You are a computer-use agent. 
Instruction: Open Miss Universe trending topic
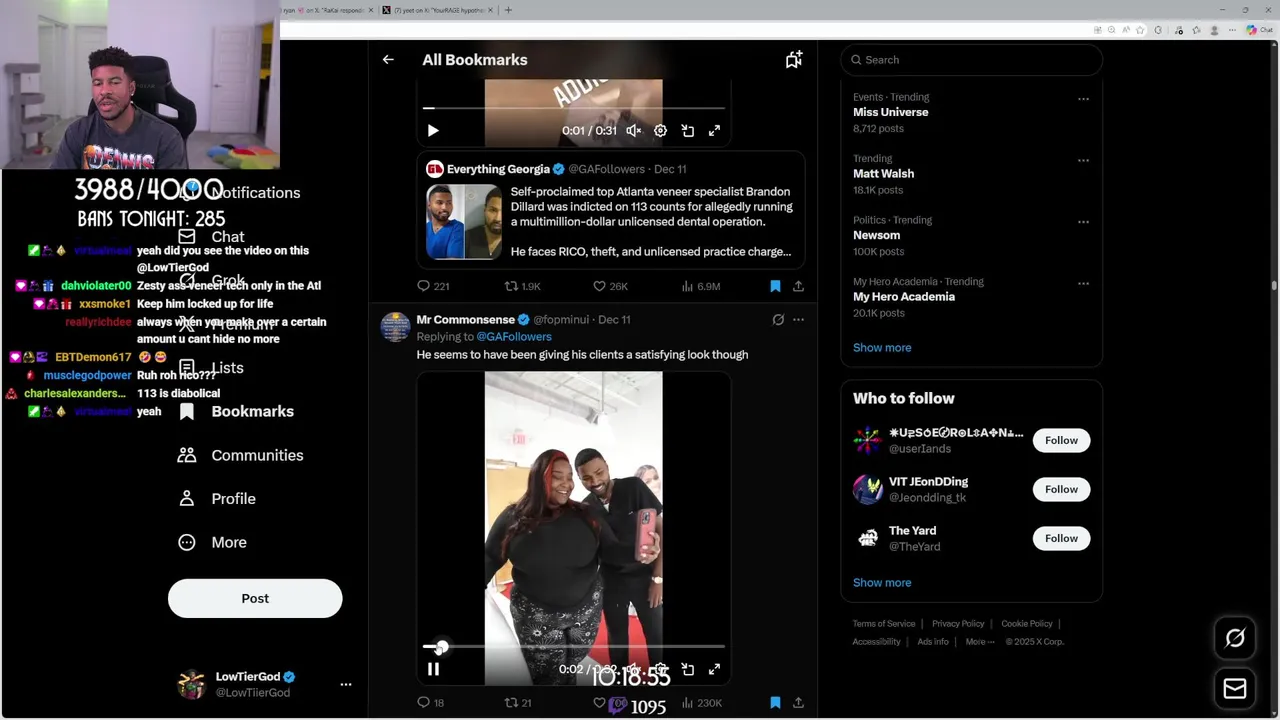pos(890,112)
